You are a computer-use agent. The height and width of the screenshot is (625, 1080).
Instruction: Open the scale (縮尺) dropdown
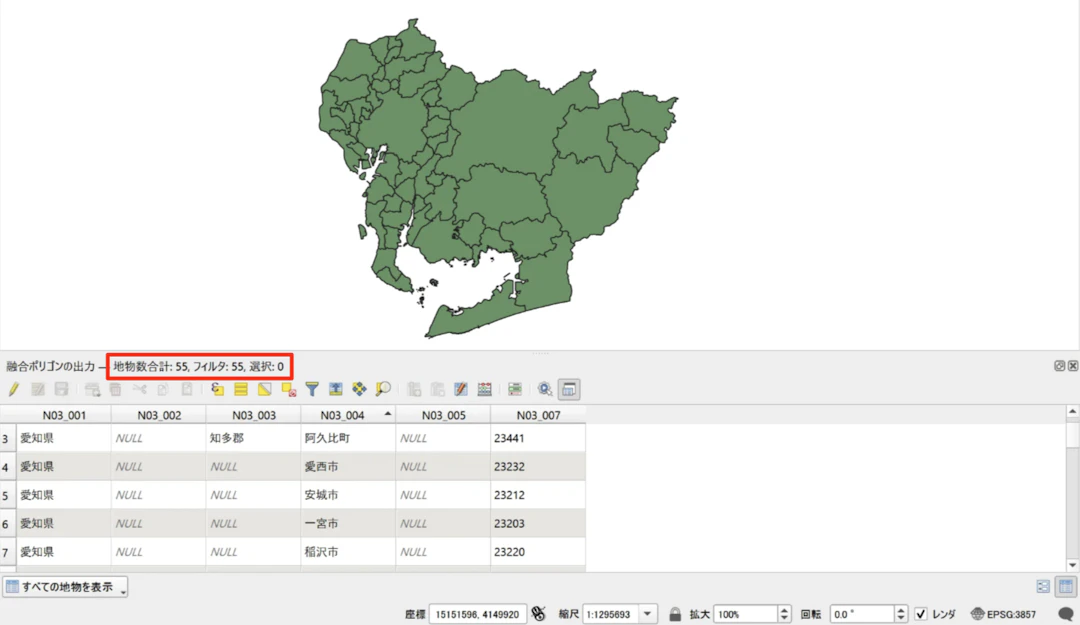click(647, 613)
